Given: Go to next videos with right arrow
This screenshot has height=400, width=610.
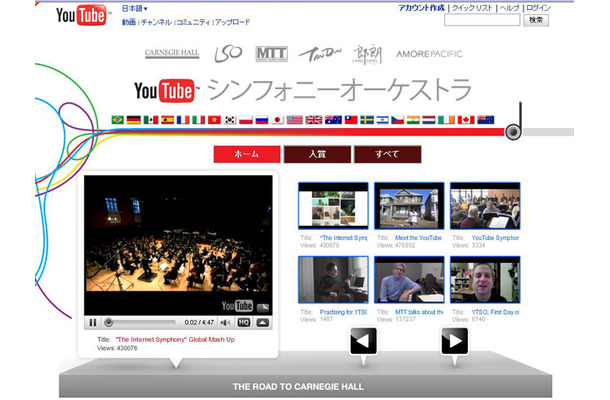Looking at the screenshot, I should 454,341.
